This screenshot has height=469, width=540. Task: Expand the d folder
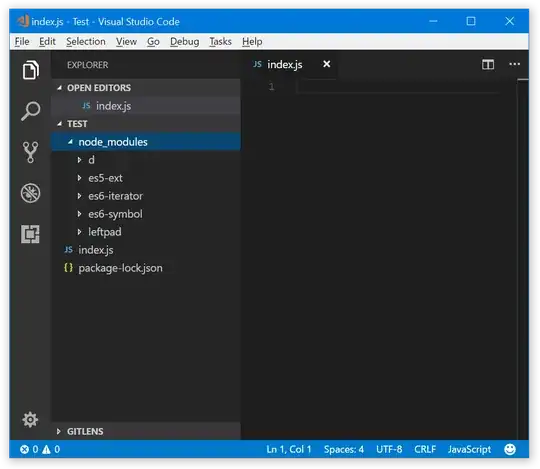[80, 160]
